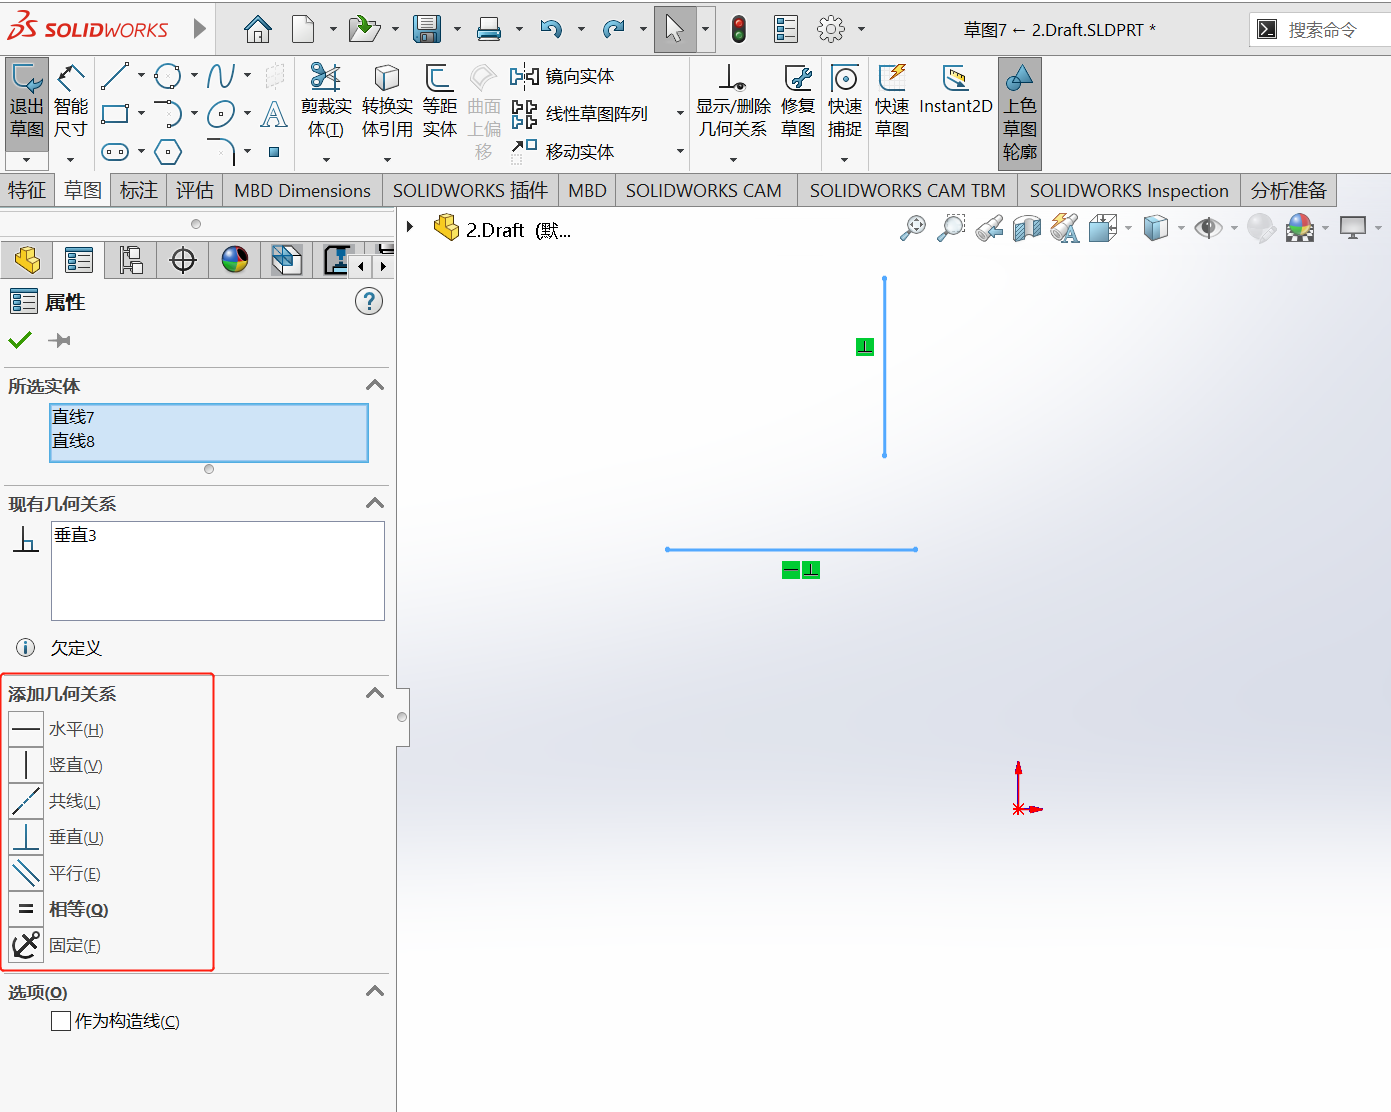Click Move Entities (移动实体)

click(563, 152)
